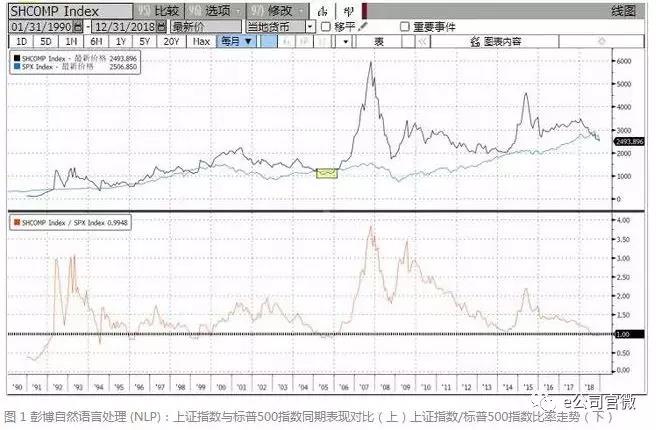The width and height of the screenshot is (656, 430).
Task: Click the 表 table button
Action: (x=379, y=41)
